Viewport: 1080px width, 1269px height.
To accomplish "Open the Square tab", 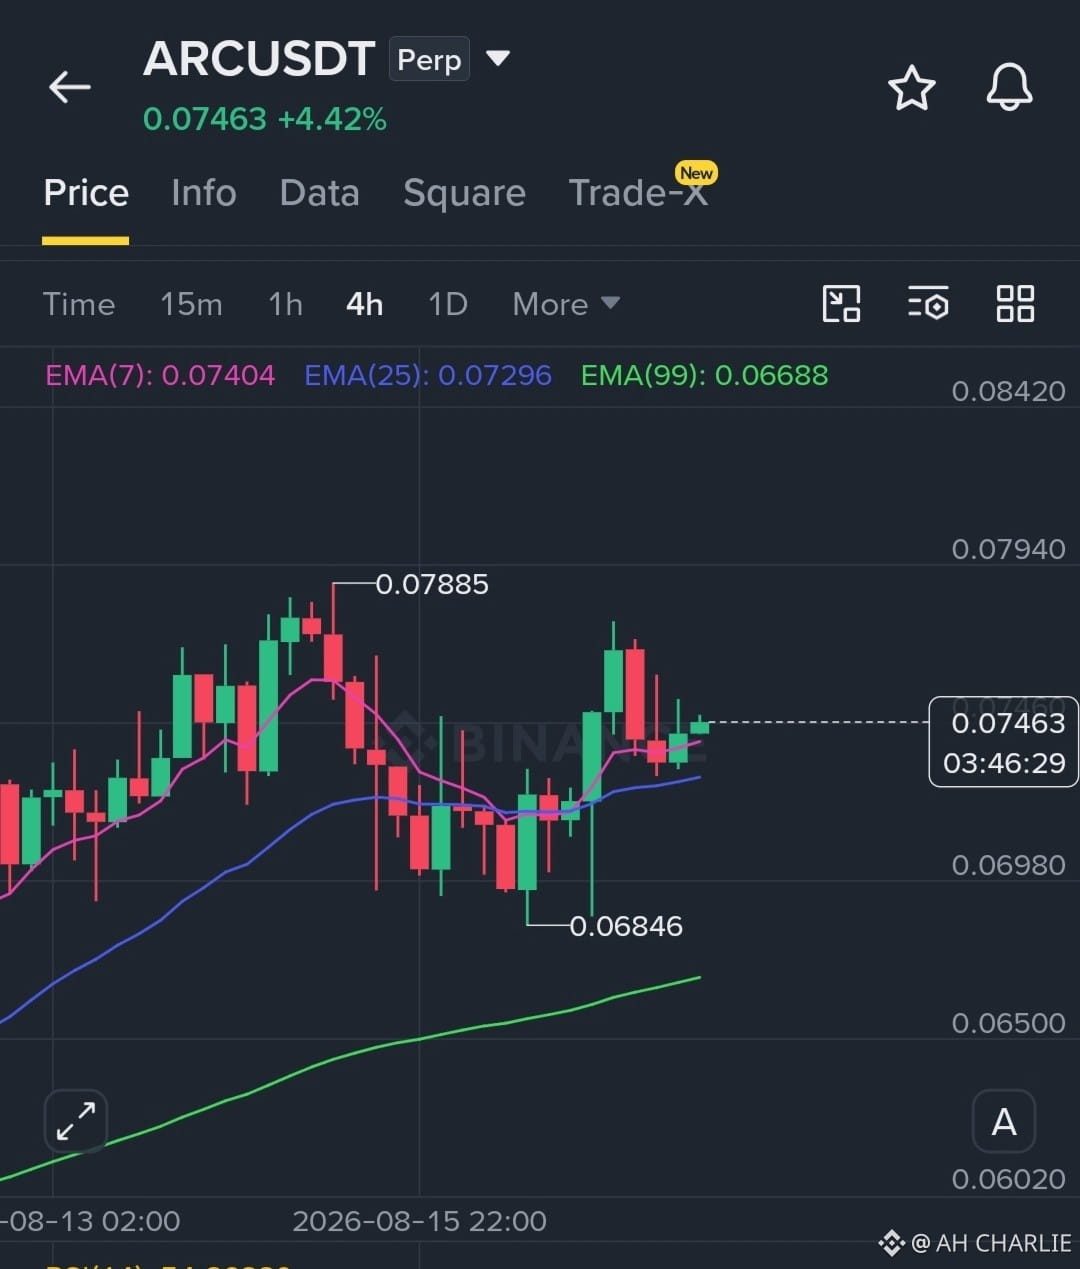I will (464, 193).
